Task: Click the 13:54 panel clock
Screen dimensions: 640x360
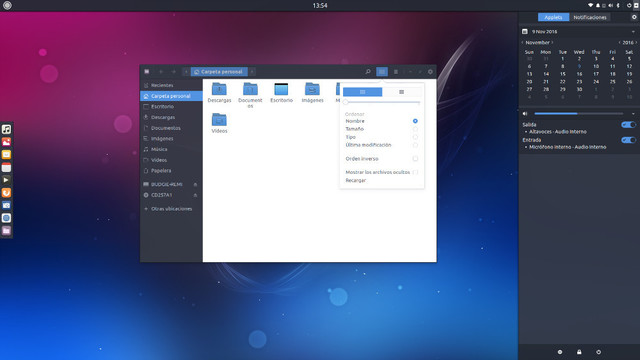Action: [x=320, y=5]
